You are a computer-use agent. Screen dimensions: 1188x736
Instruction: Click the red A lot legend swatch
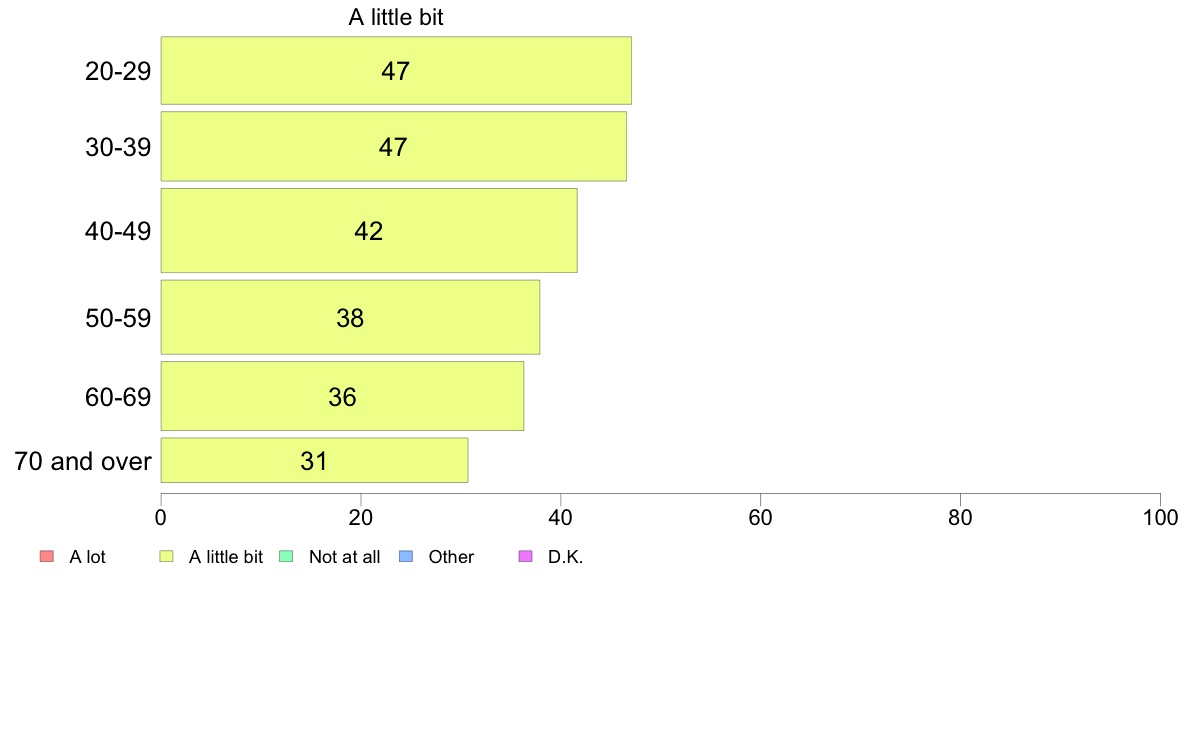point(46,556)
